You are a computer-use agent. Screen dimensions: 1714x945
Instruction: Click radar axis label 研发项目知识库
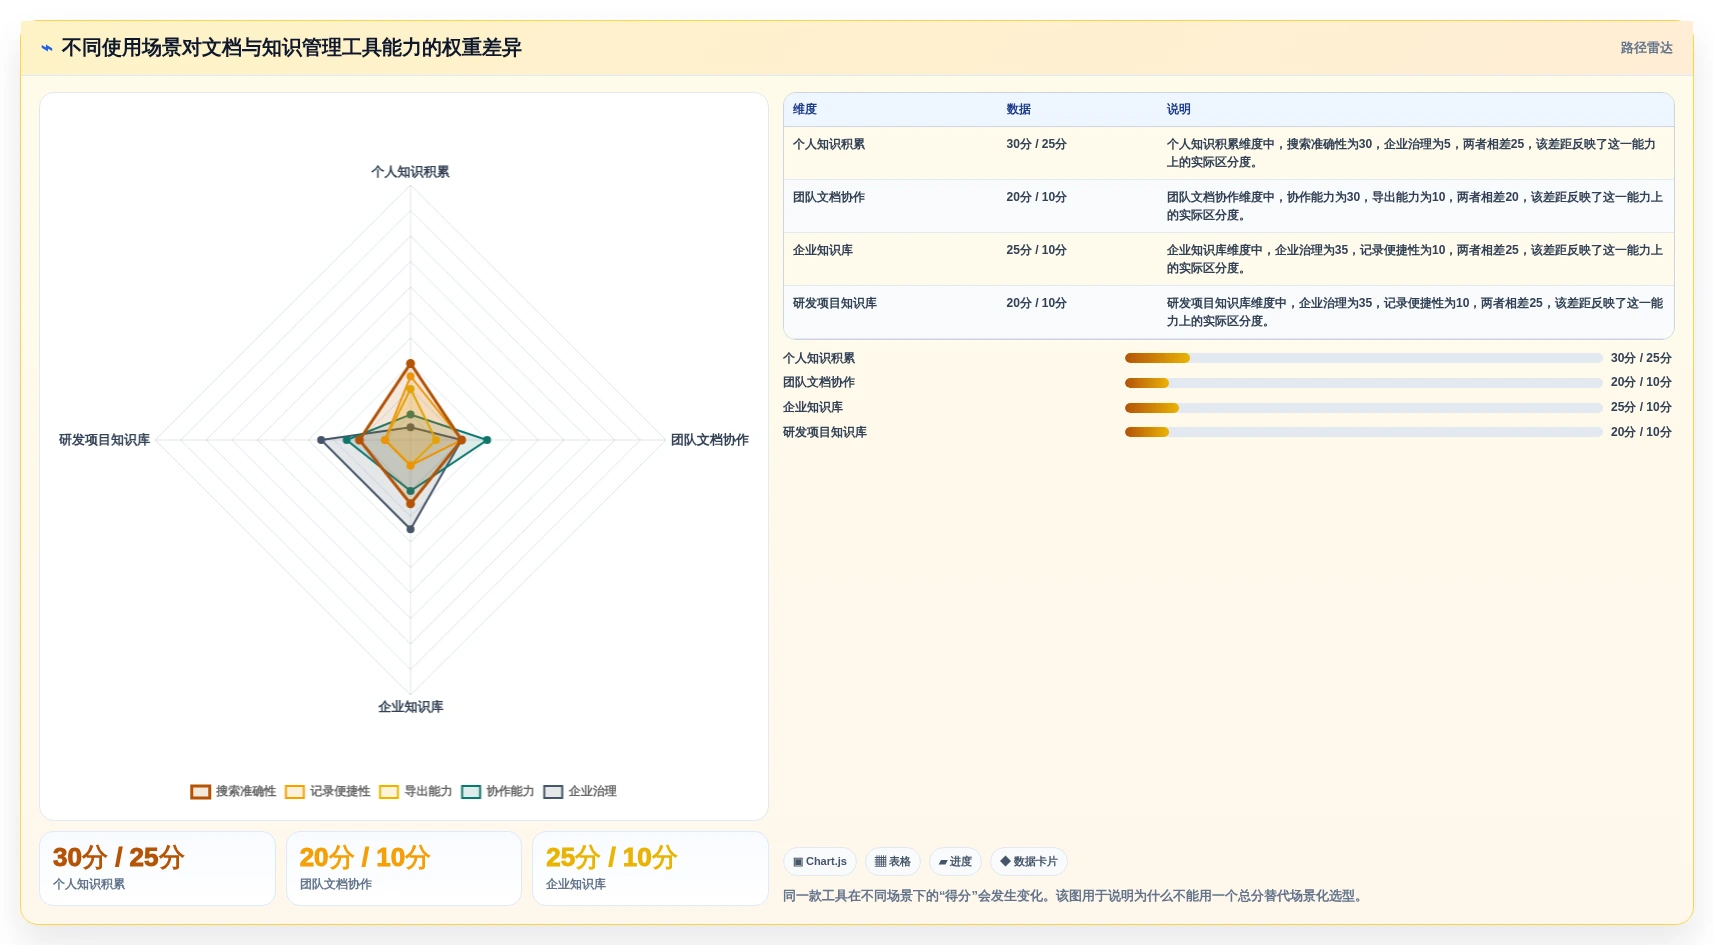[104, 440]
